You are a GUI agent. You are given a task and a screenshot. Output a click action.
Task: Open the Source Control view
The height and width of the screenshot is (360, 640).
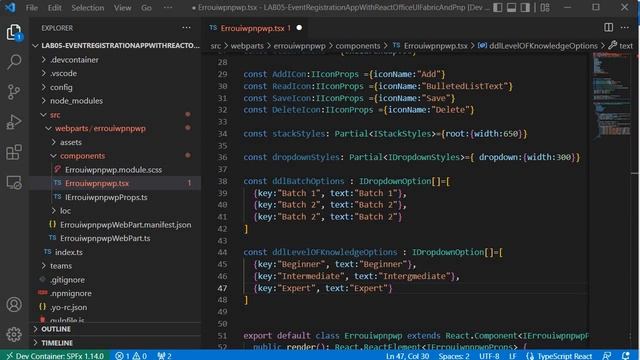tap(14, 92)
